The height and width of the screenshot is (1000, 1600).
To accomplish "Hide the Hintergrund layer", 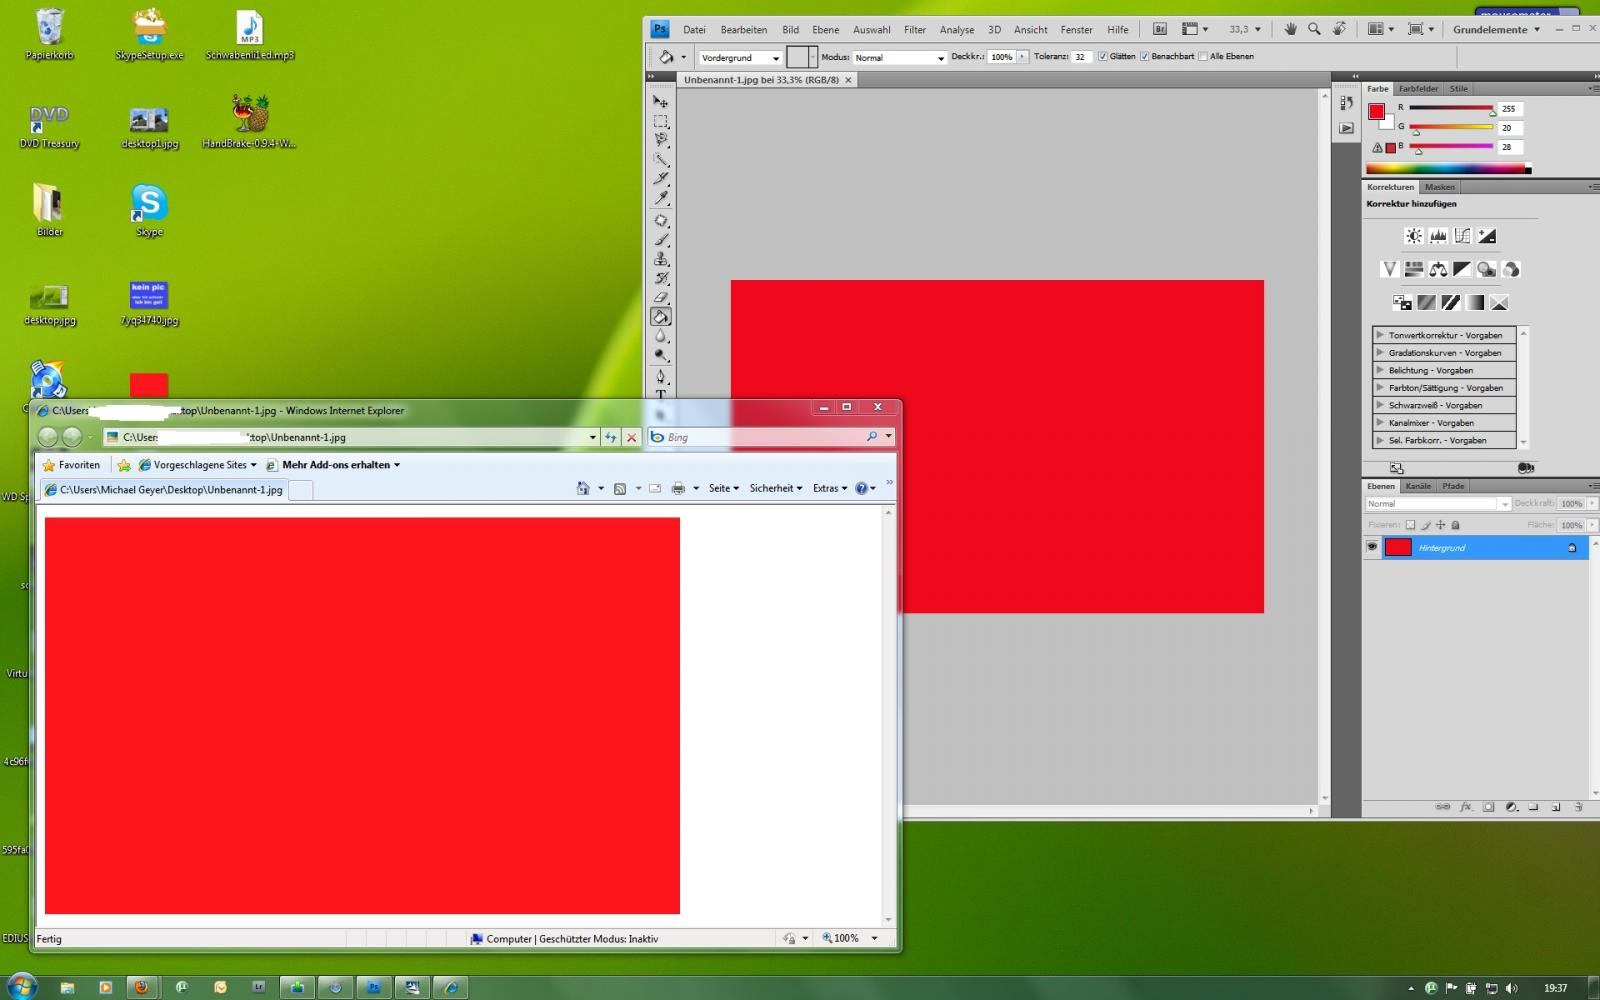I will pyautogui.click(x=1372, y=547).
